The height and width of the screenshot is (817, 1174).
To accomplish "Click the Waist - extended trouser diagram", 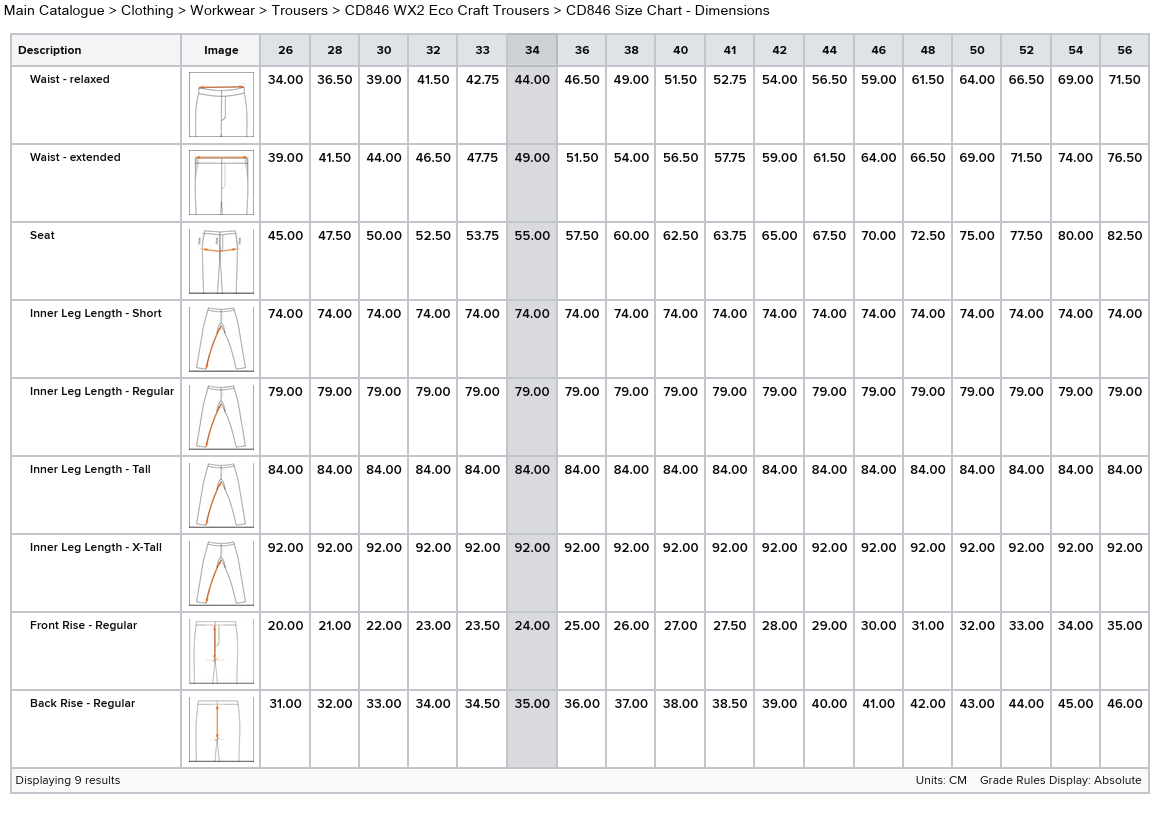I will click(x=221, y=183).
